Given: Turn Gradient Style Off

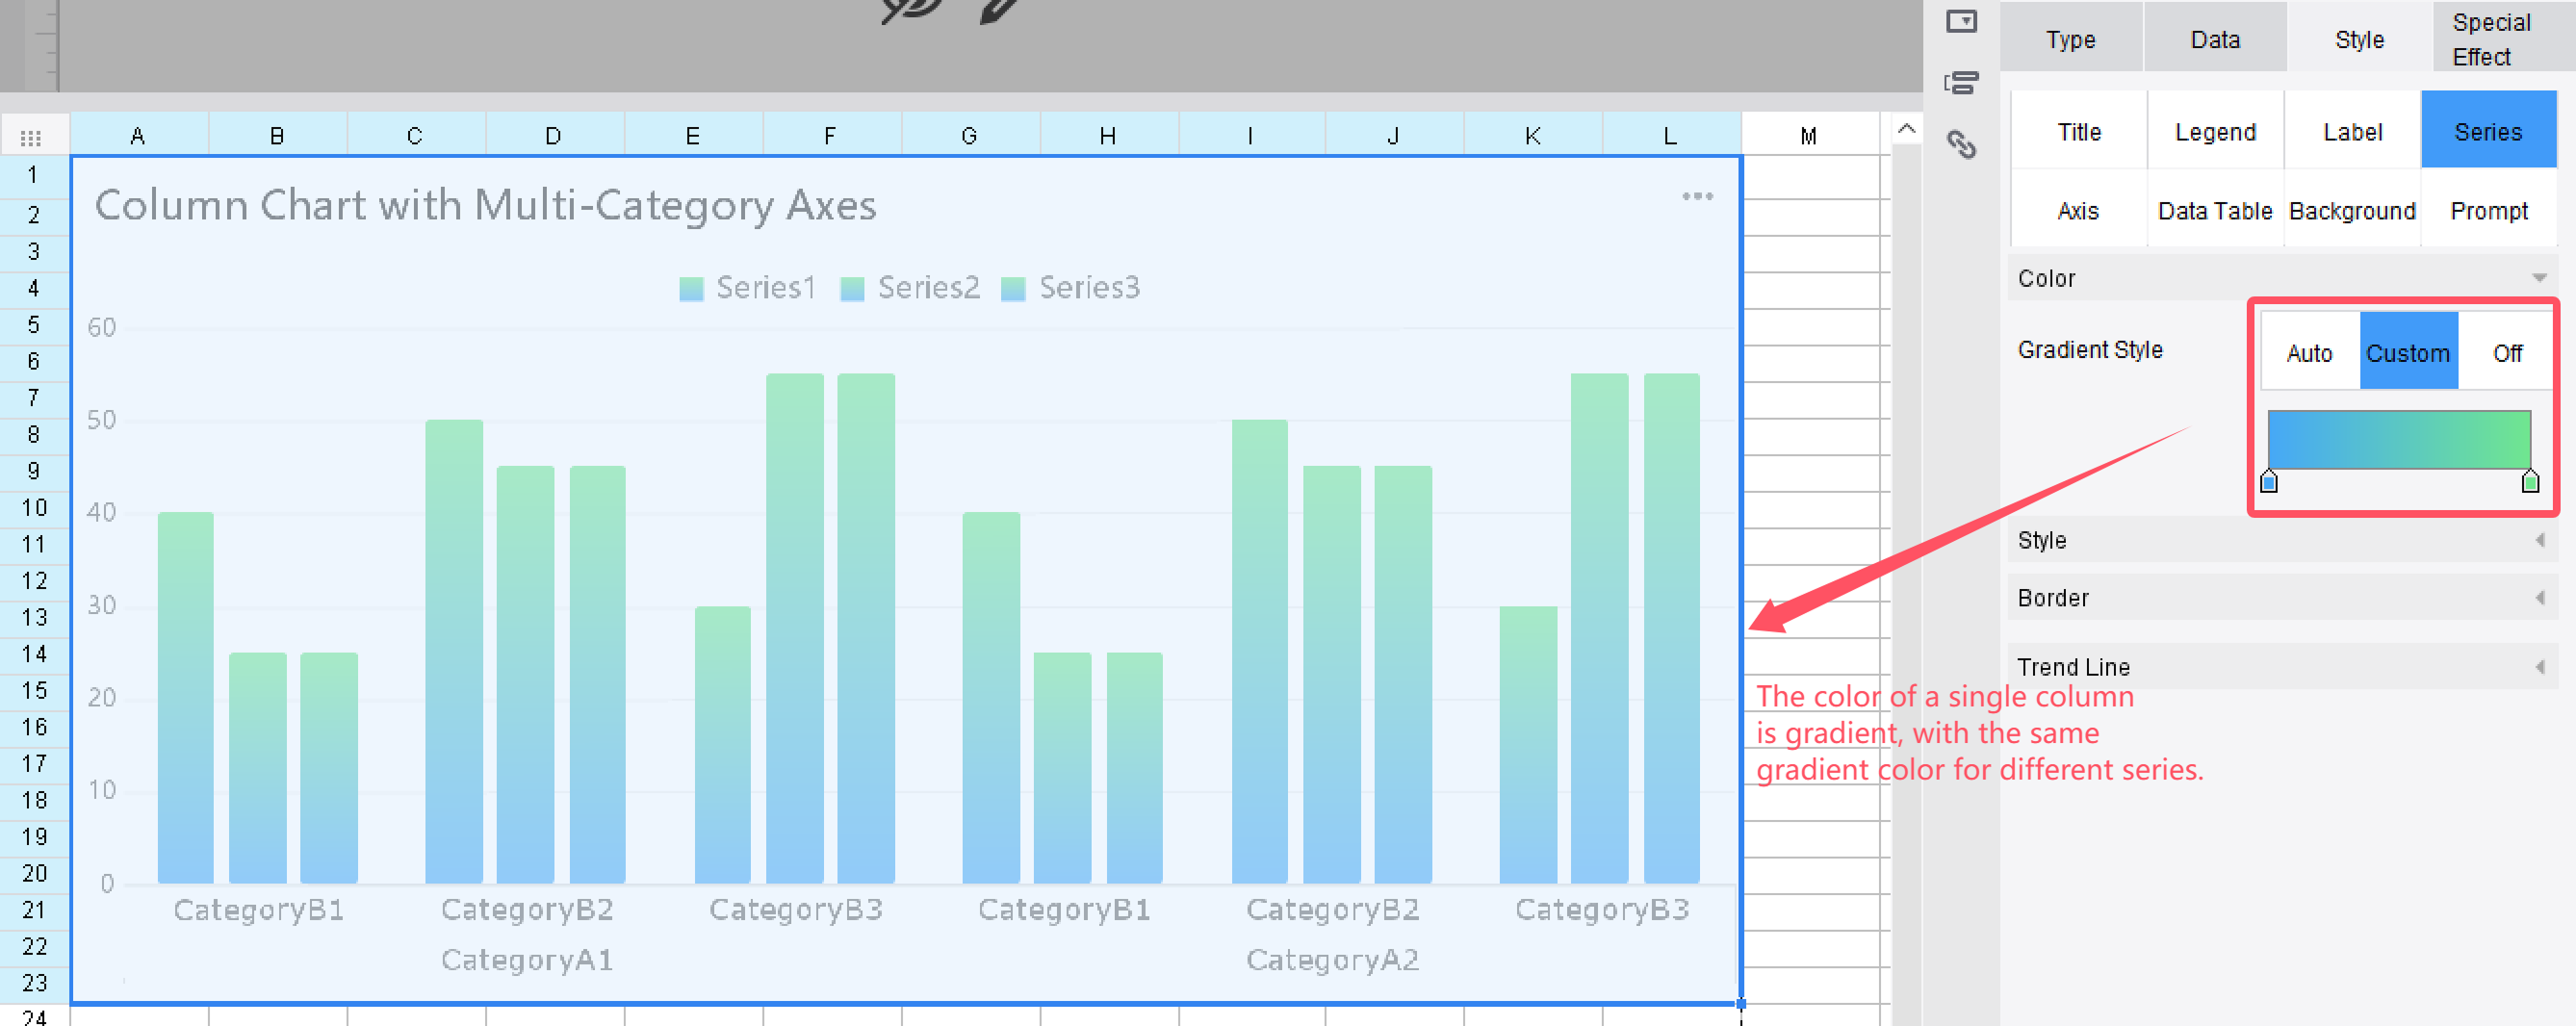Looking at the screenshot, I should [2506, 352].
